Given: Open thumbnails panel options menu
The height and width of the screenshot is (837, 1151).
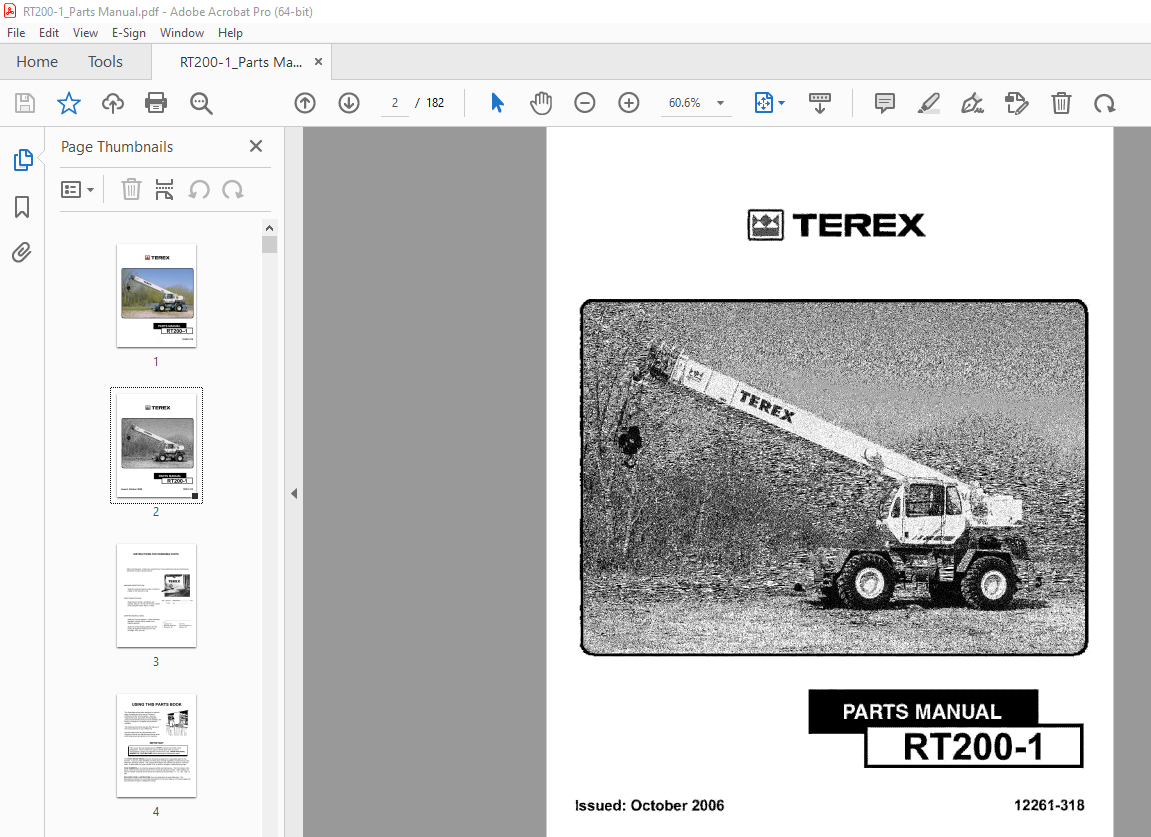Looking at the screenshot, I should coord(77,190).
